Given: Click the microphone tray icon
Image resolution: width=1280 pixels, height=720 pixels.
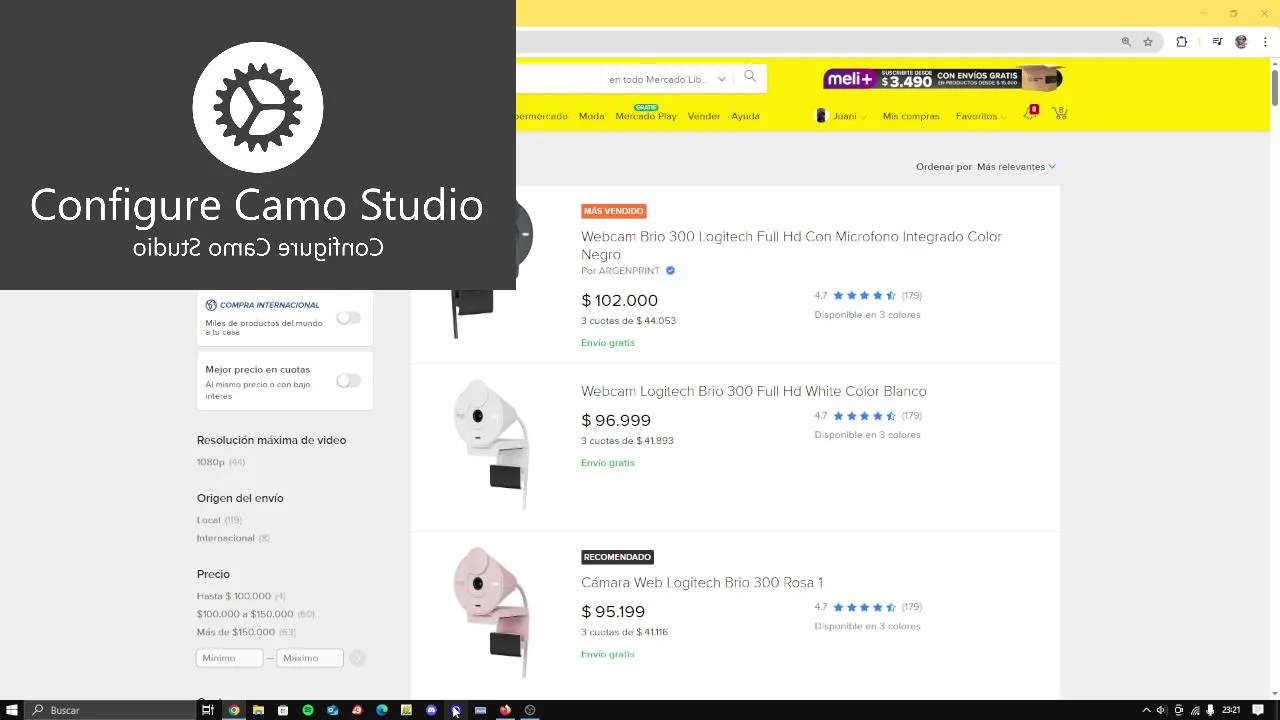Looking at the screenshot, I should click(x=1211, y=710).
